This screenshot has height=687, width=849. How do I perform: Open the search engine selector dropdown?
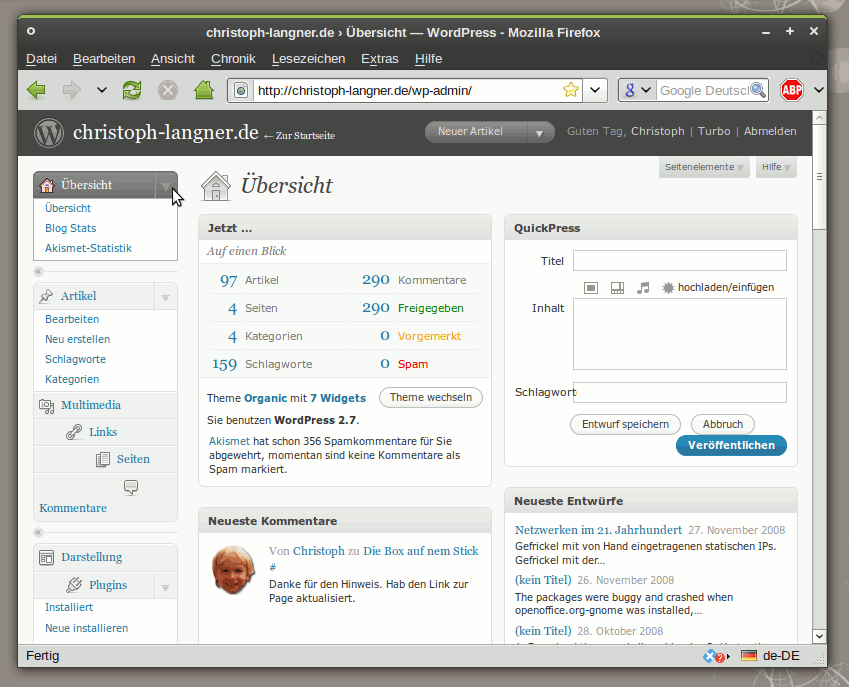[x=637, y=90]
